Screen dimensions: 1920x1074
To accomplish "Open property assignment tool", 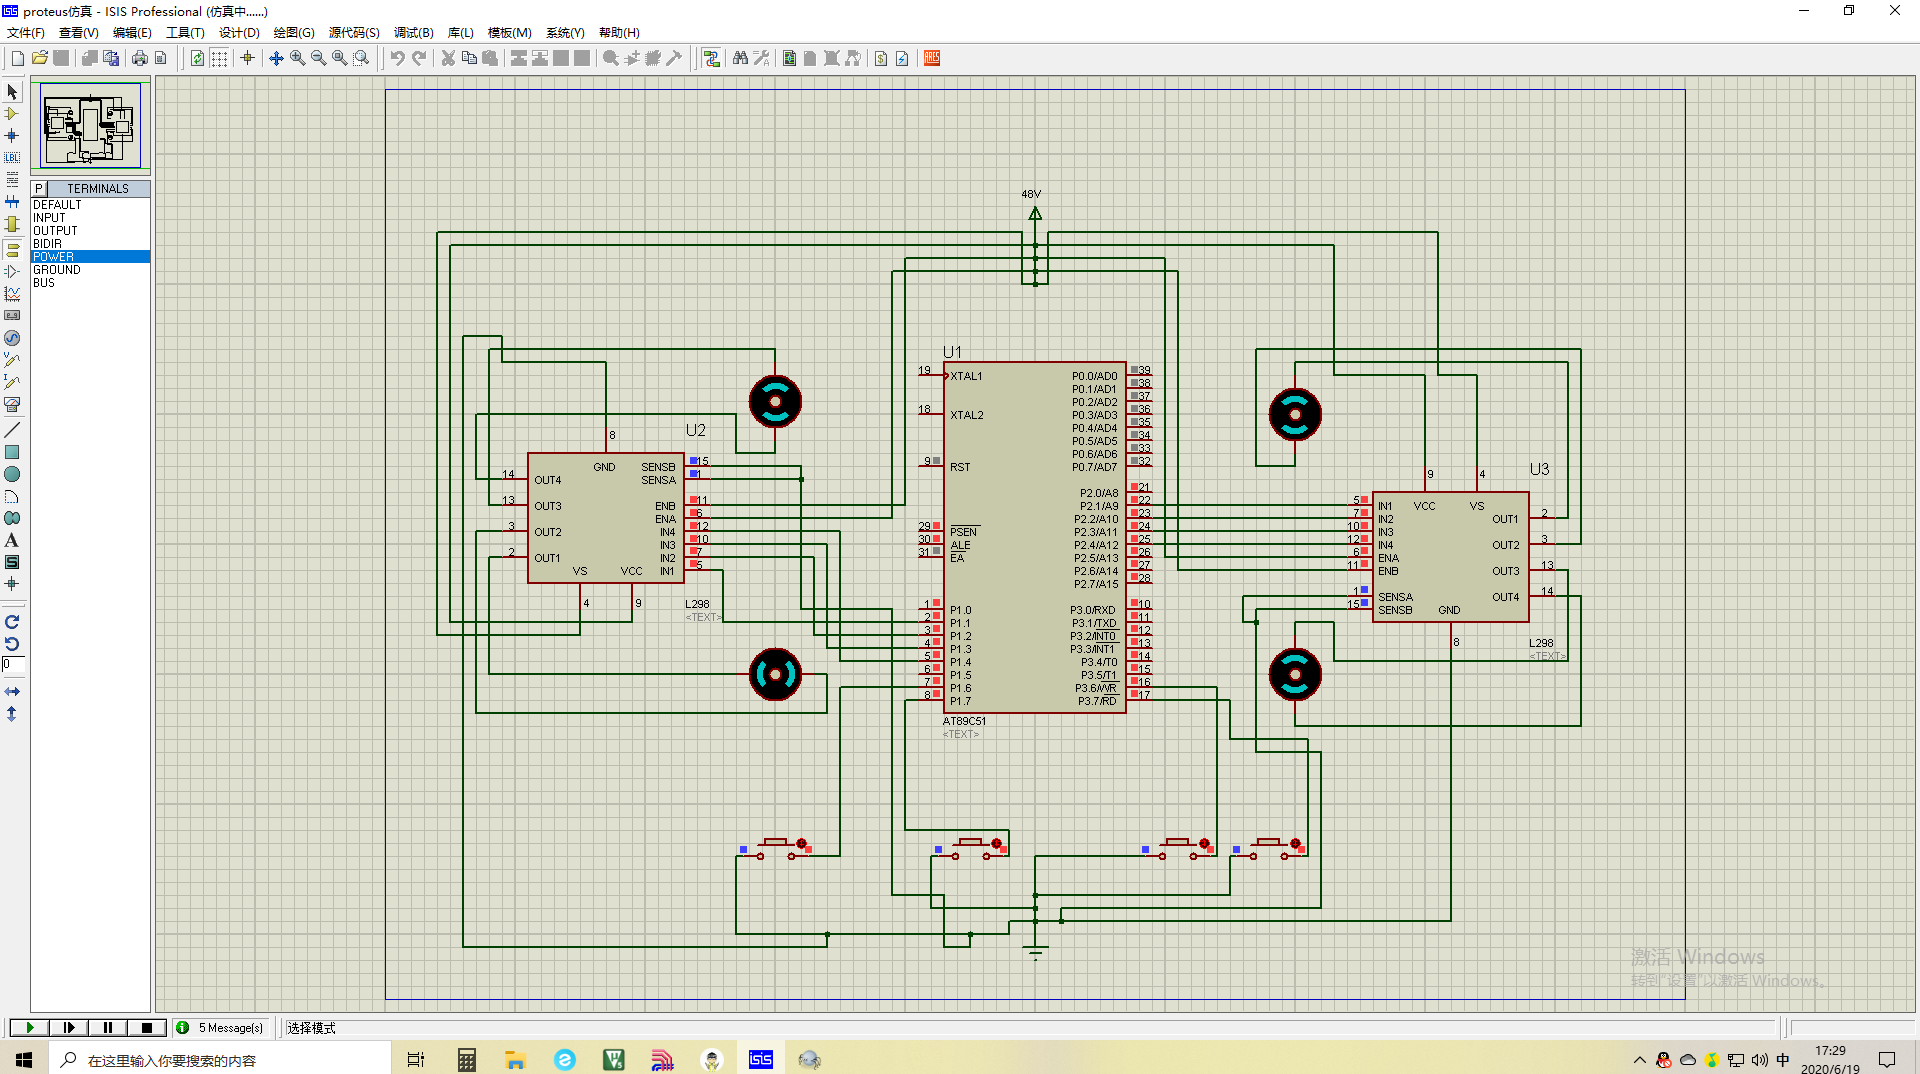I will (x=761, y=58).
